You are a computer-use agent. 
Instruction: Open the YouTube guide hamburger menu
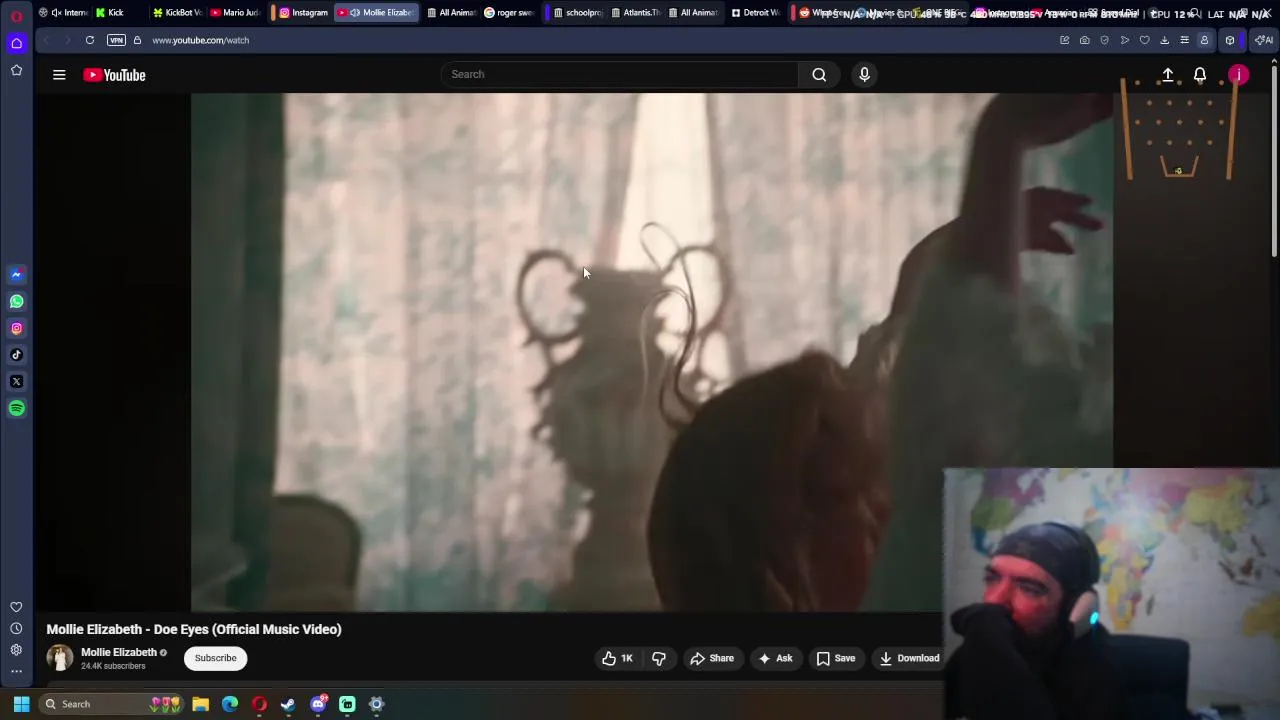[x=59, y=75]
